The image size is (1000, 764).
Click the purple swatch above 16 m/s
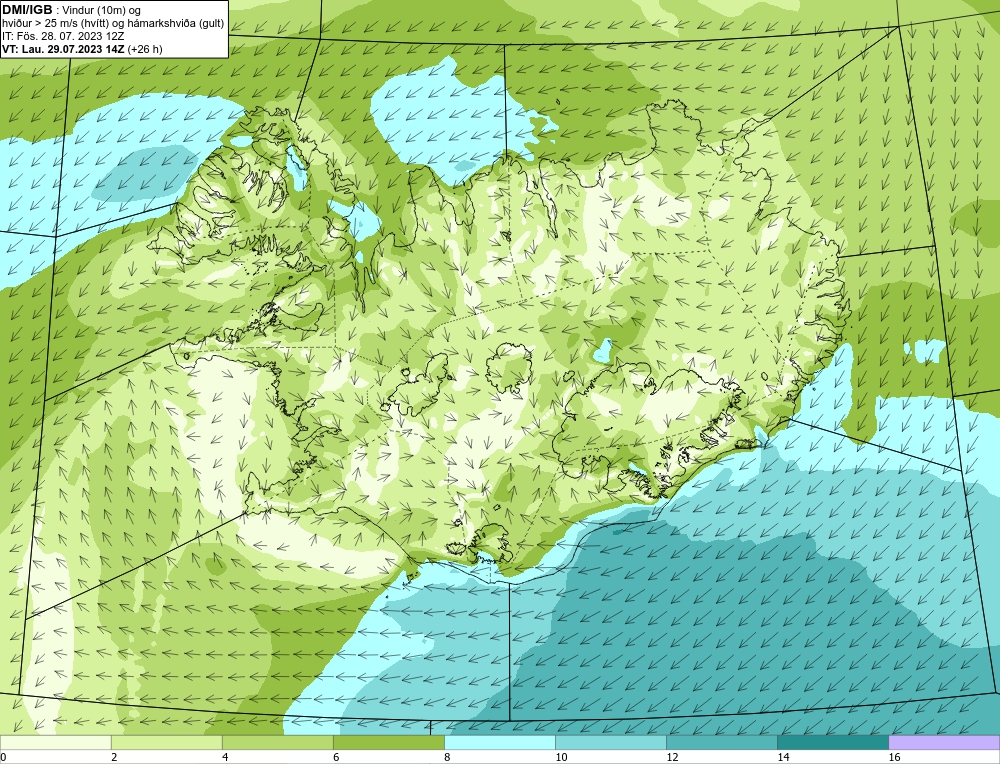pyautogui.click(x=944, y=742)
